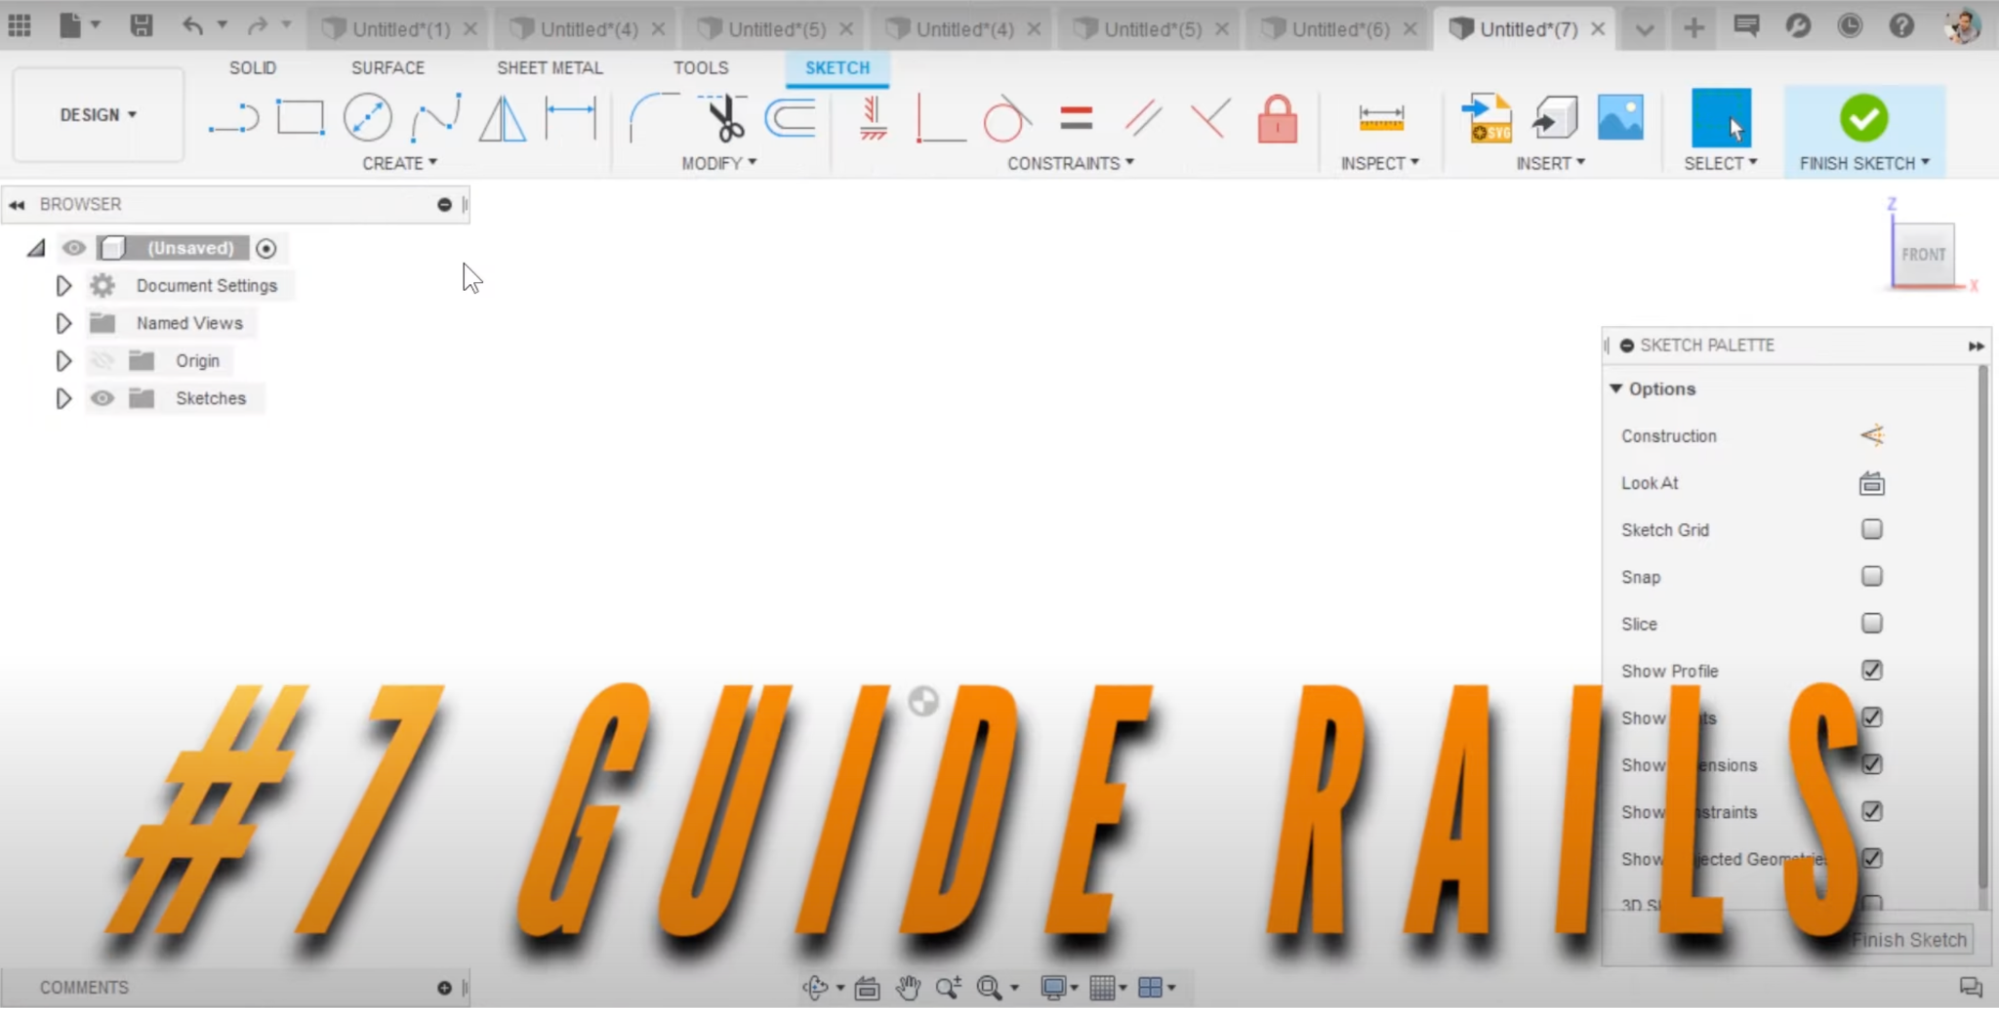Viewport: 1999px width, 1009px height.
Task: Apply the Fix/Unfix lock constraint
Action: 1277,118
